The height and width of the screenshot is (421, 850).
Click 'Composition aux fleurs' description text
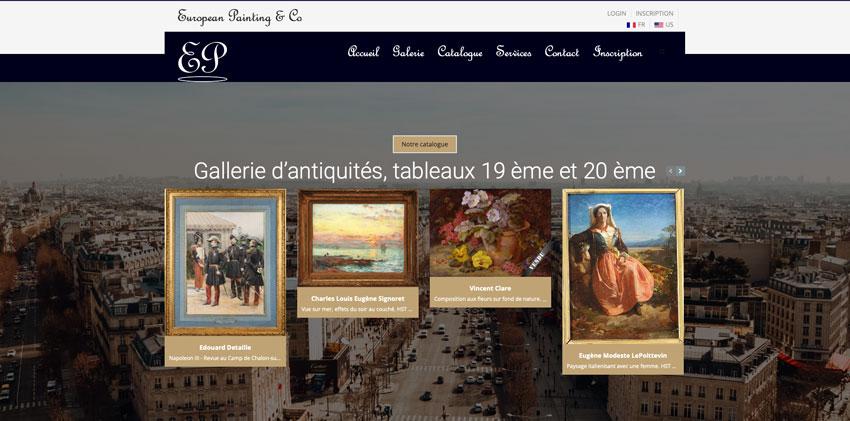[x=490, y=299]
